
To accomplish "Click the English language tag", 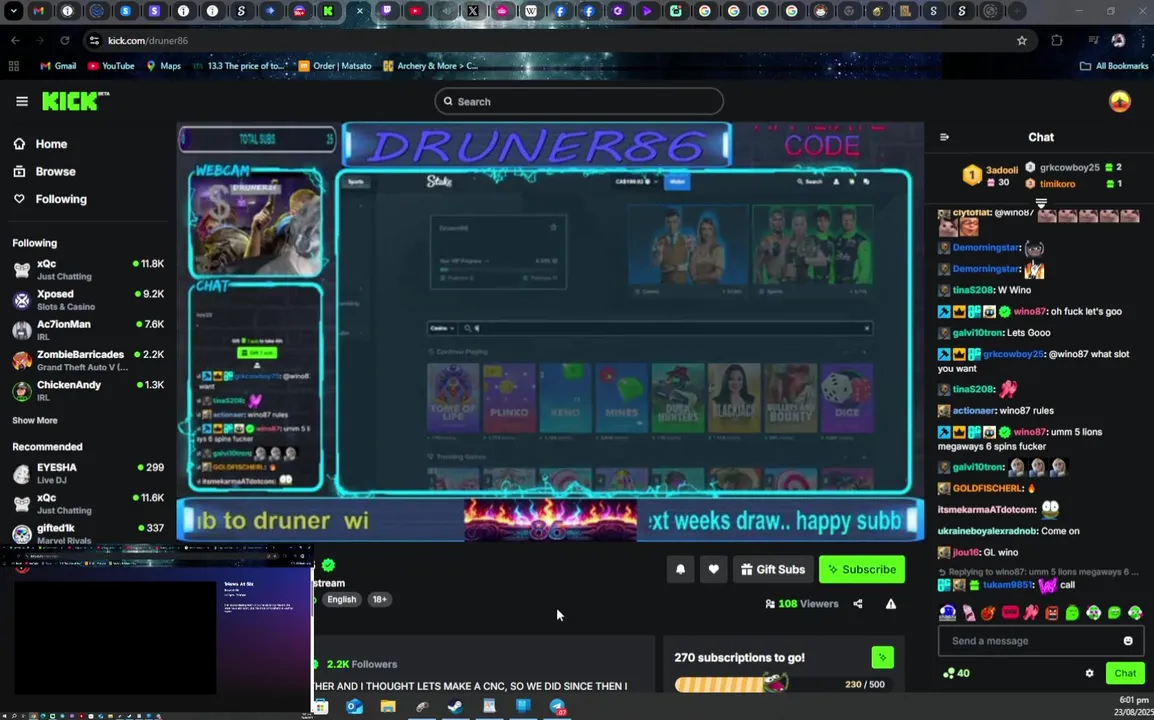I will [341, 599].
